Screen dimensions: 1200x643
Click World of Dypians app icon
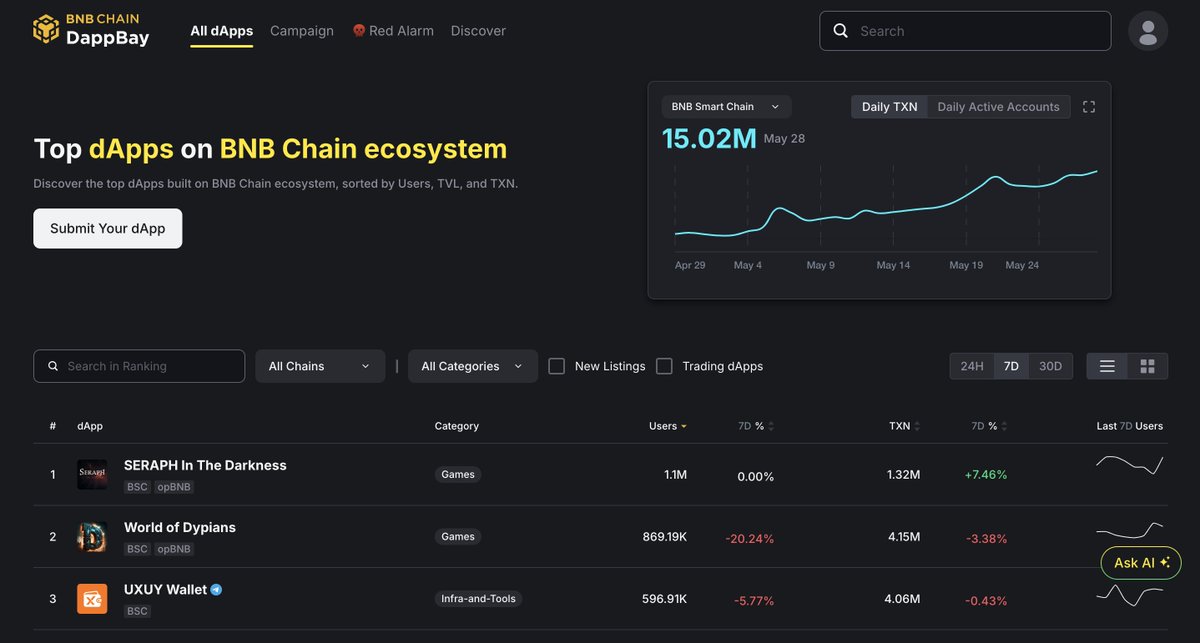(92, 537)
